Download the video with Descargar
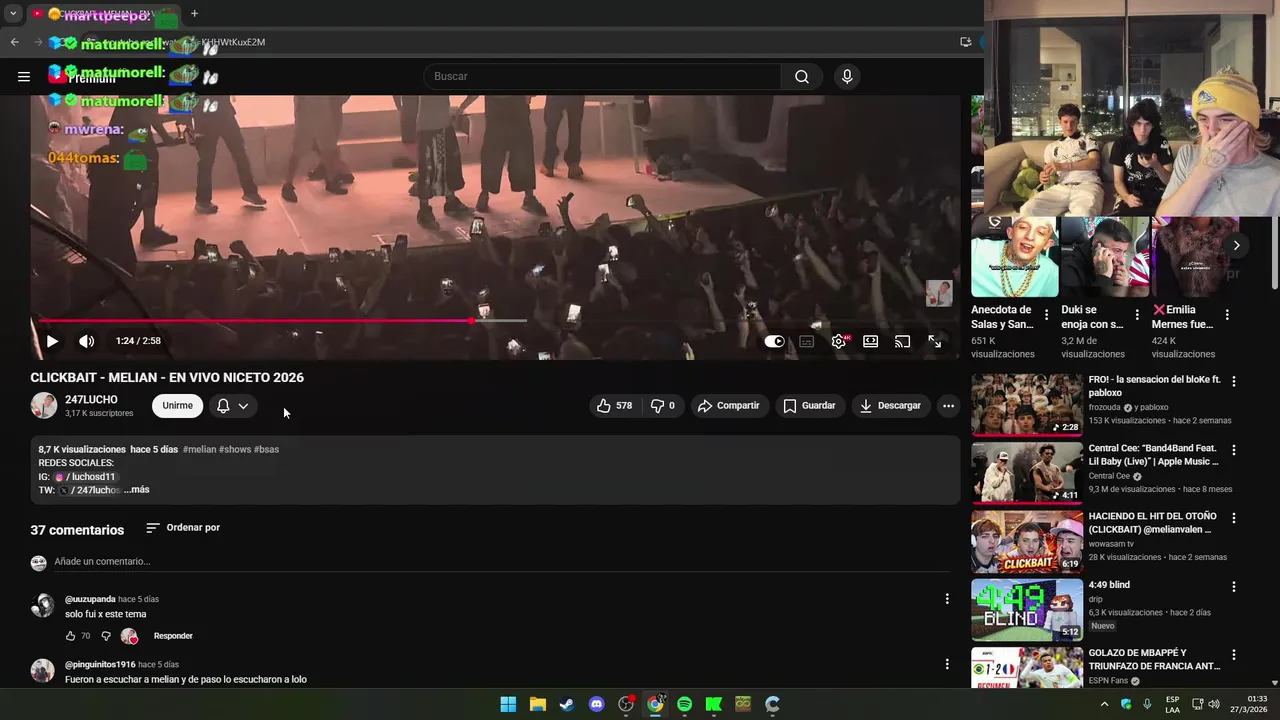This screenshot has width=1280, height=720. (x=890, y=405)
